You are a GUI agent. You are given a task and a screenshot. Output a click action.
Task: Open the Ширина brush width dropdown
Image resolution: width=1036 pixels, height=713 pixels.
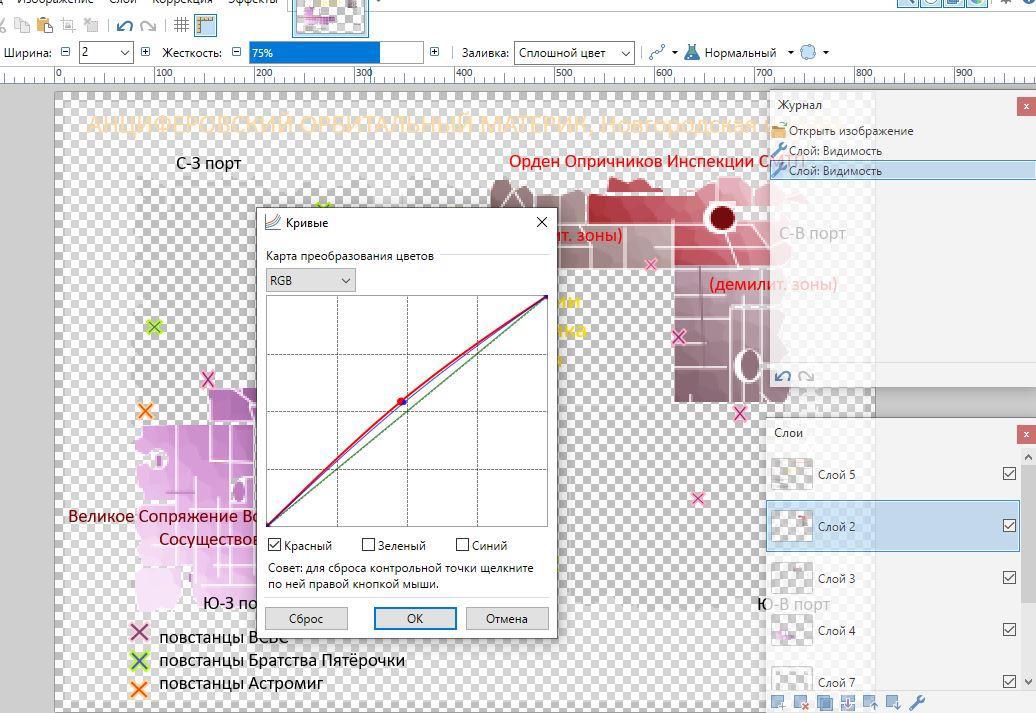coord(124,52)
